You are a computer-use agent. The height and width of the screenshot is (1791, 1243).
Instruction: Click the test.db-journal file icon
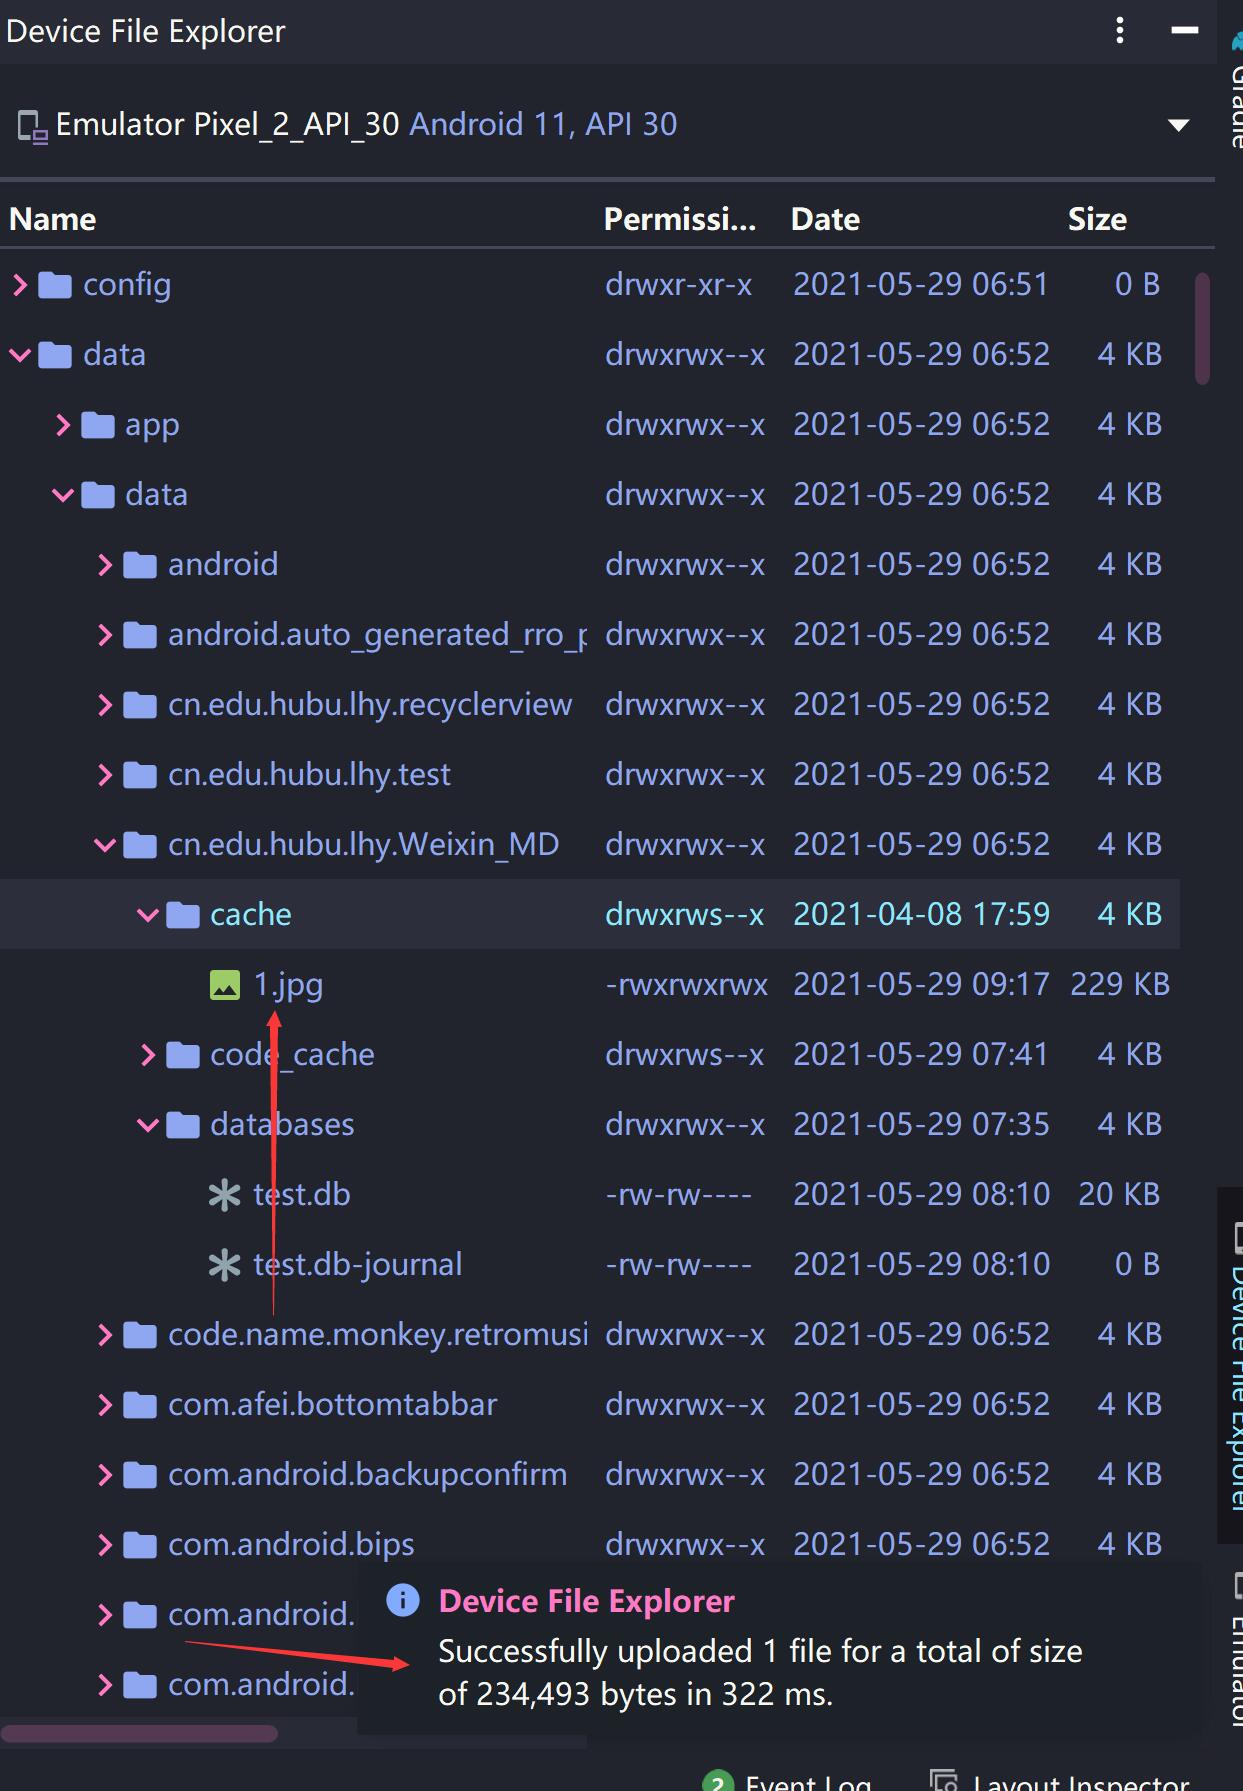[x=224, y=1265]
